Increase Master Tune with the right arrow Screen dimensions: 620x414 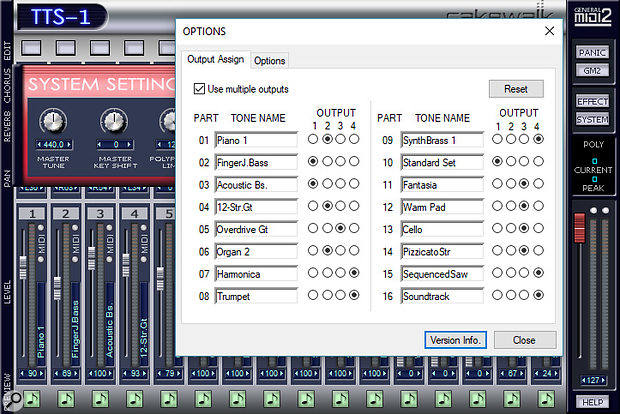pos(69,145)
